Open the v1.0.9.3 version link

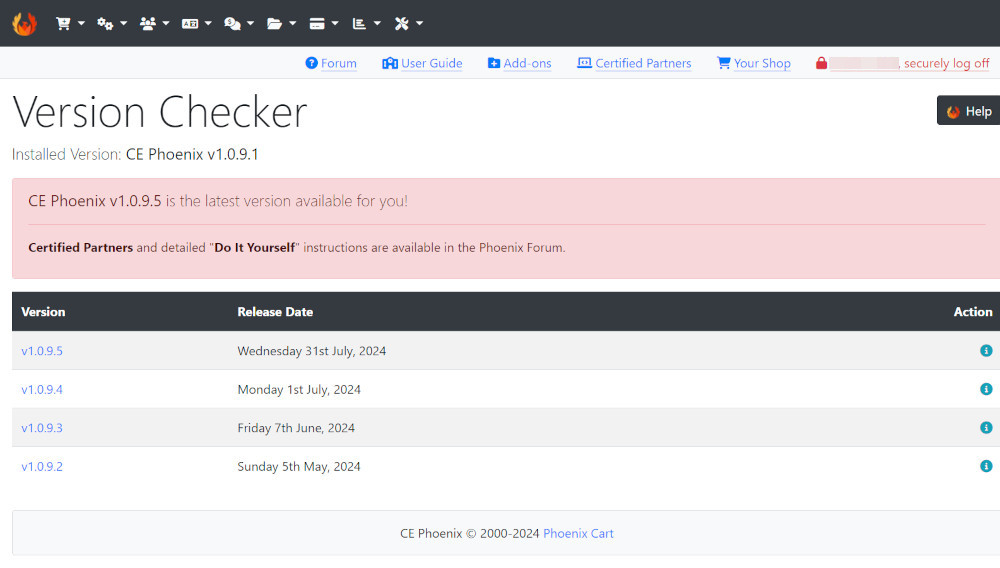(42, 428)
